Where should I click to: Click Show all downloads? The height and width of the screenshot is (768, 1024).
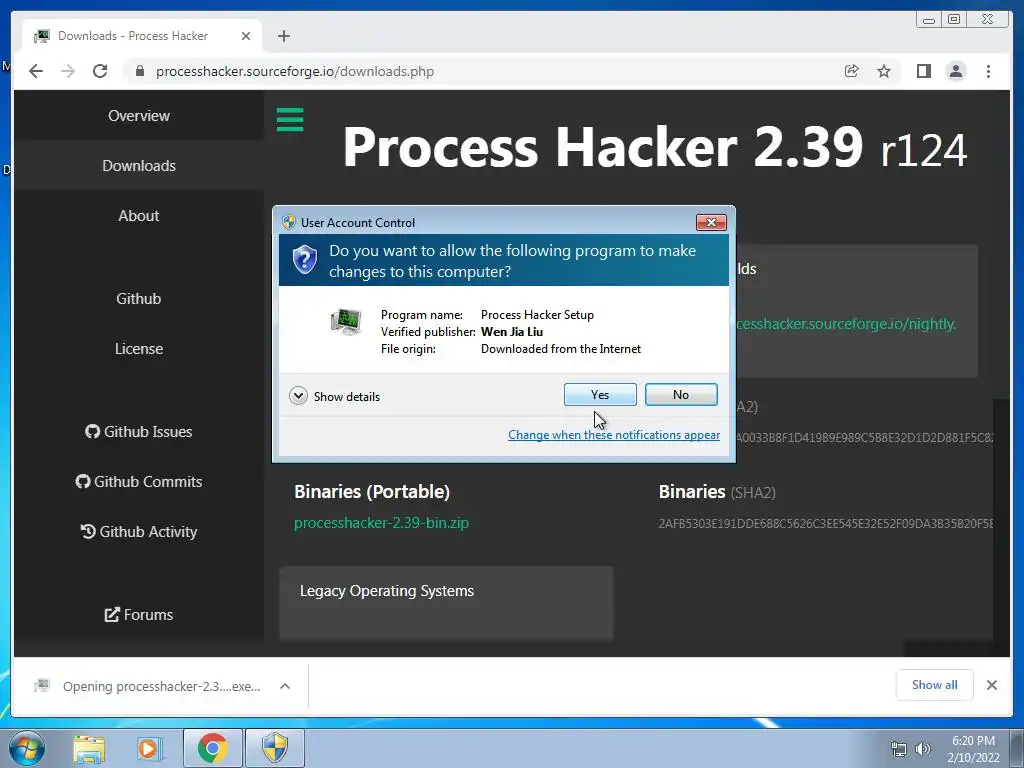935,685
